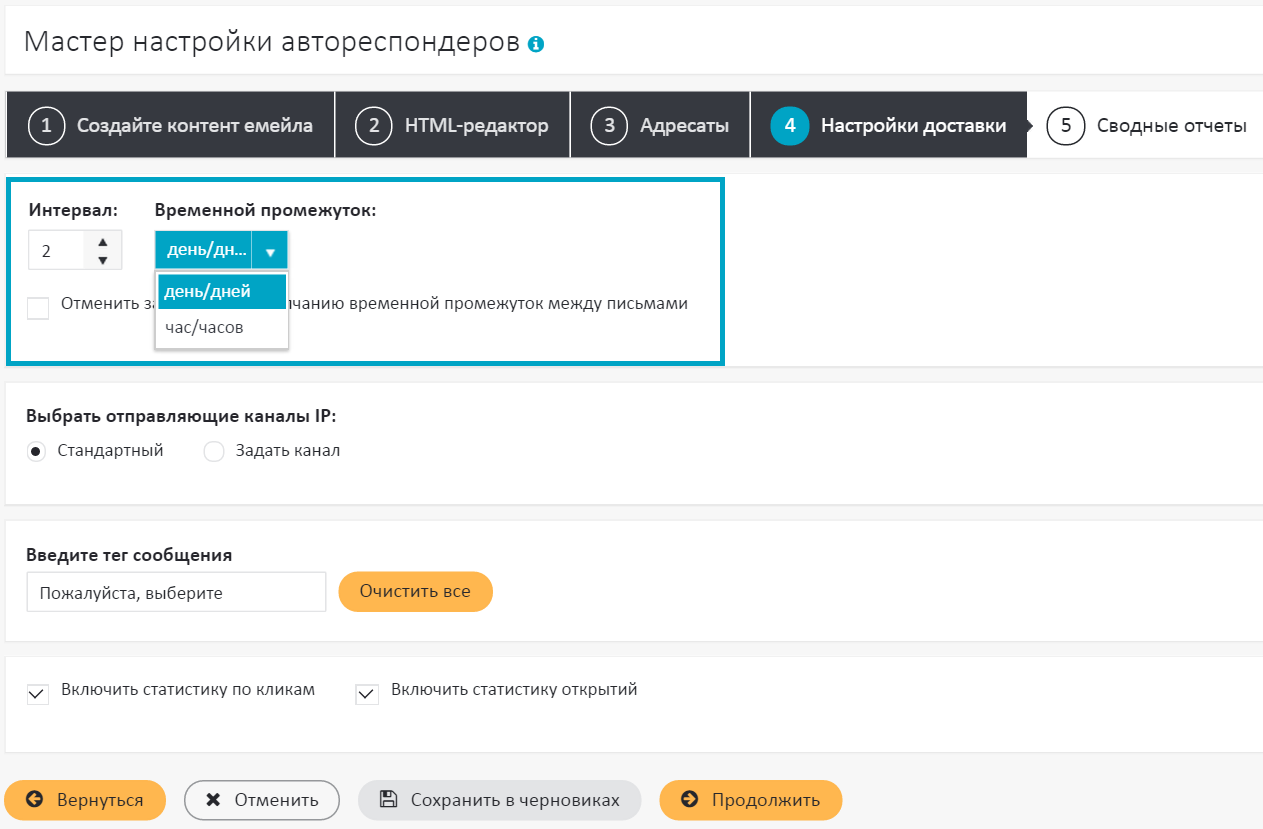1263x829 pixels.
Task: Select the Стандартный radio button
Action: point(37,452)
